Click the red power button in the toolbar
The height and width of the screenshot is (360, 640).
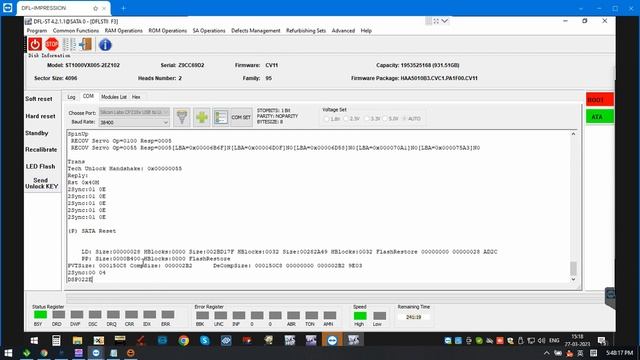35,44
